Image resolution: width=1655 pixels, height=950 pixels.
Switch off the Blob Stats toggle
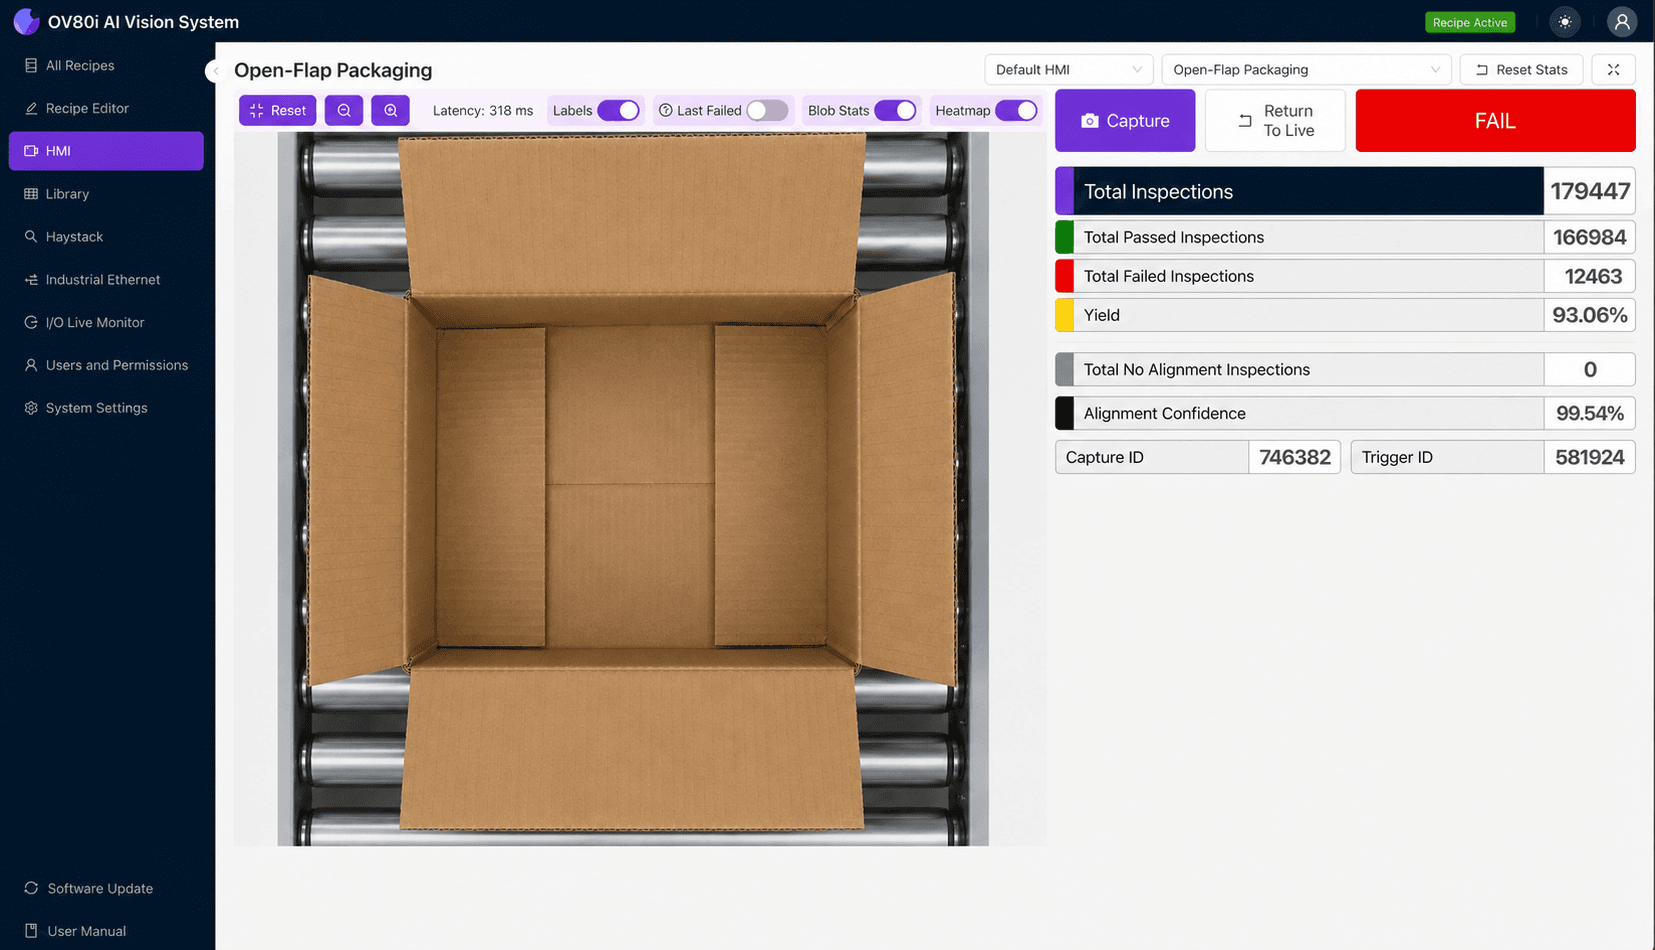pos(895,111)
